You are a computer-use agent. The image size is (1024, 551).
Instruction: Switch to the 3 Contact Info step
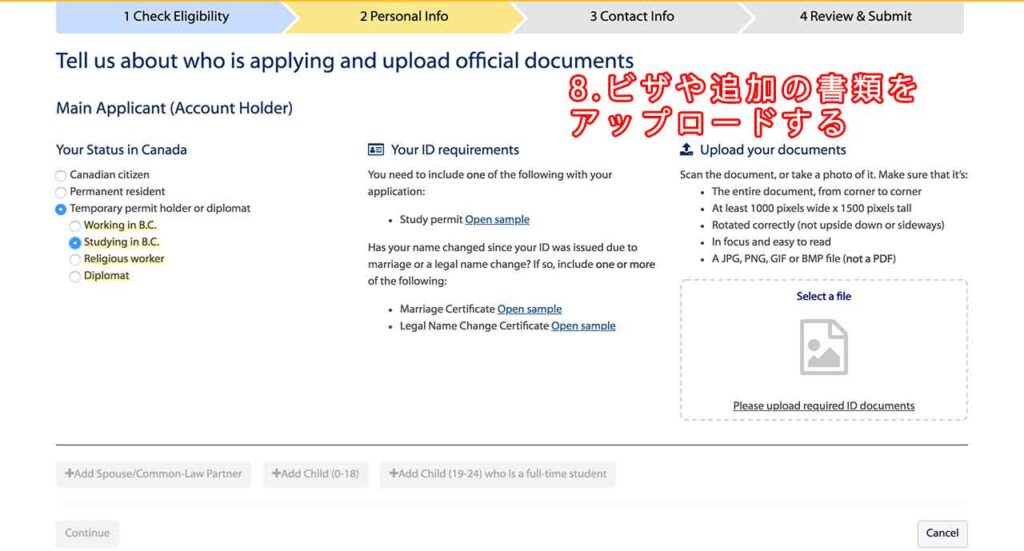click(x=631, y=16)
